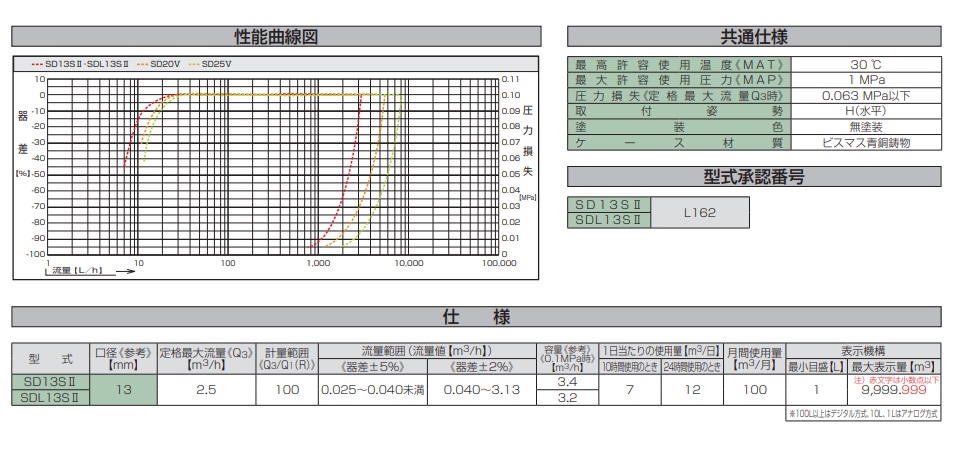The width and height of the screenshot is (973, 469).
Task: Click the 最大許容使用圧力《MAP》 label
Action: (679, 80)
